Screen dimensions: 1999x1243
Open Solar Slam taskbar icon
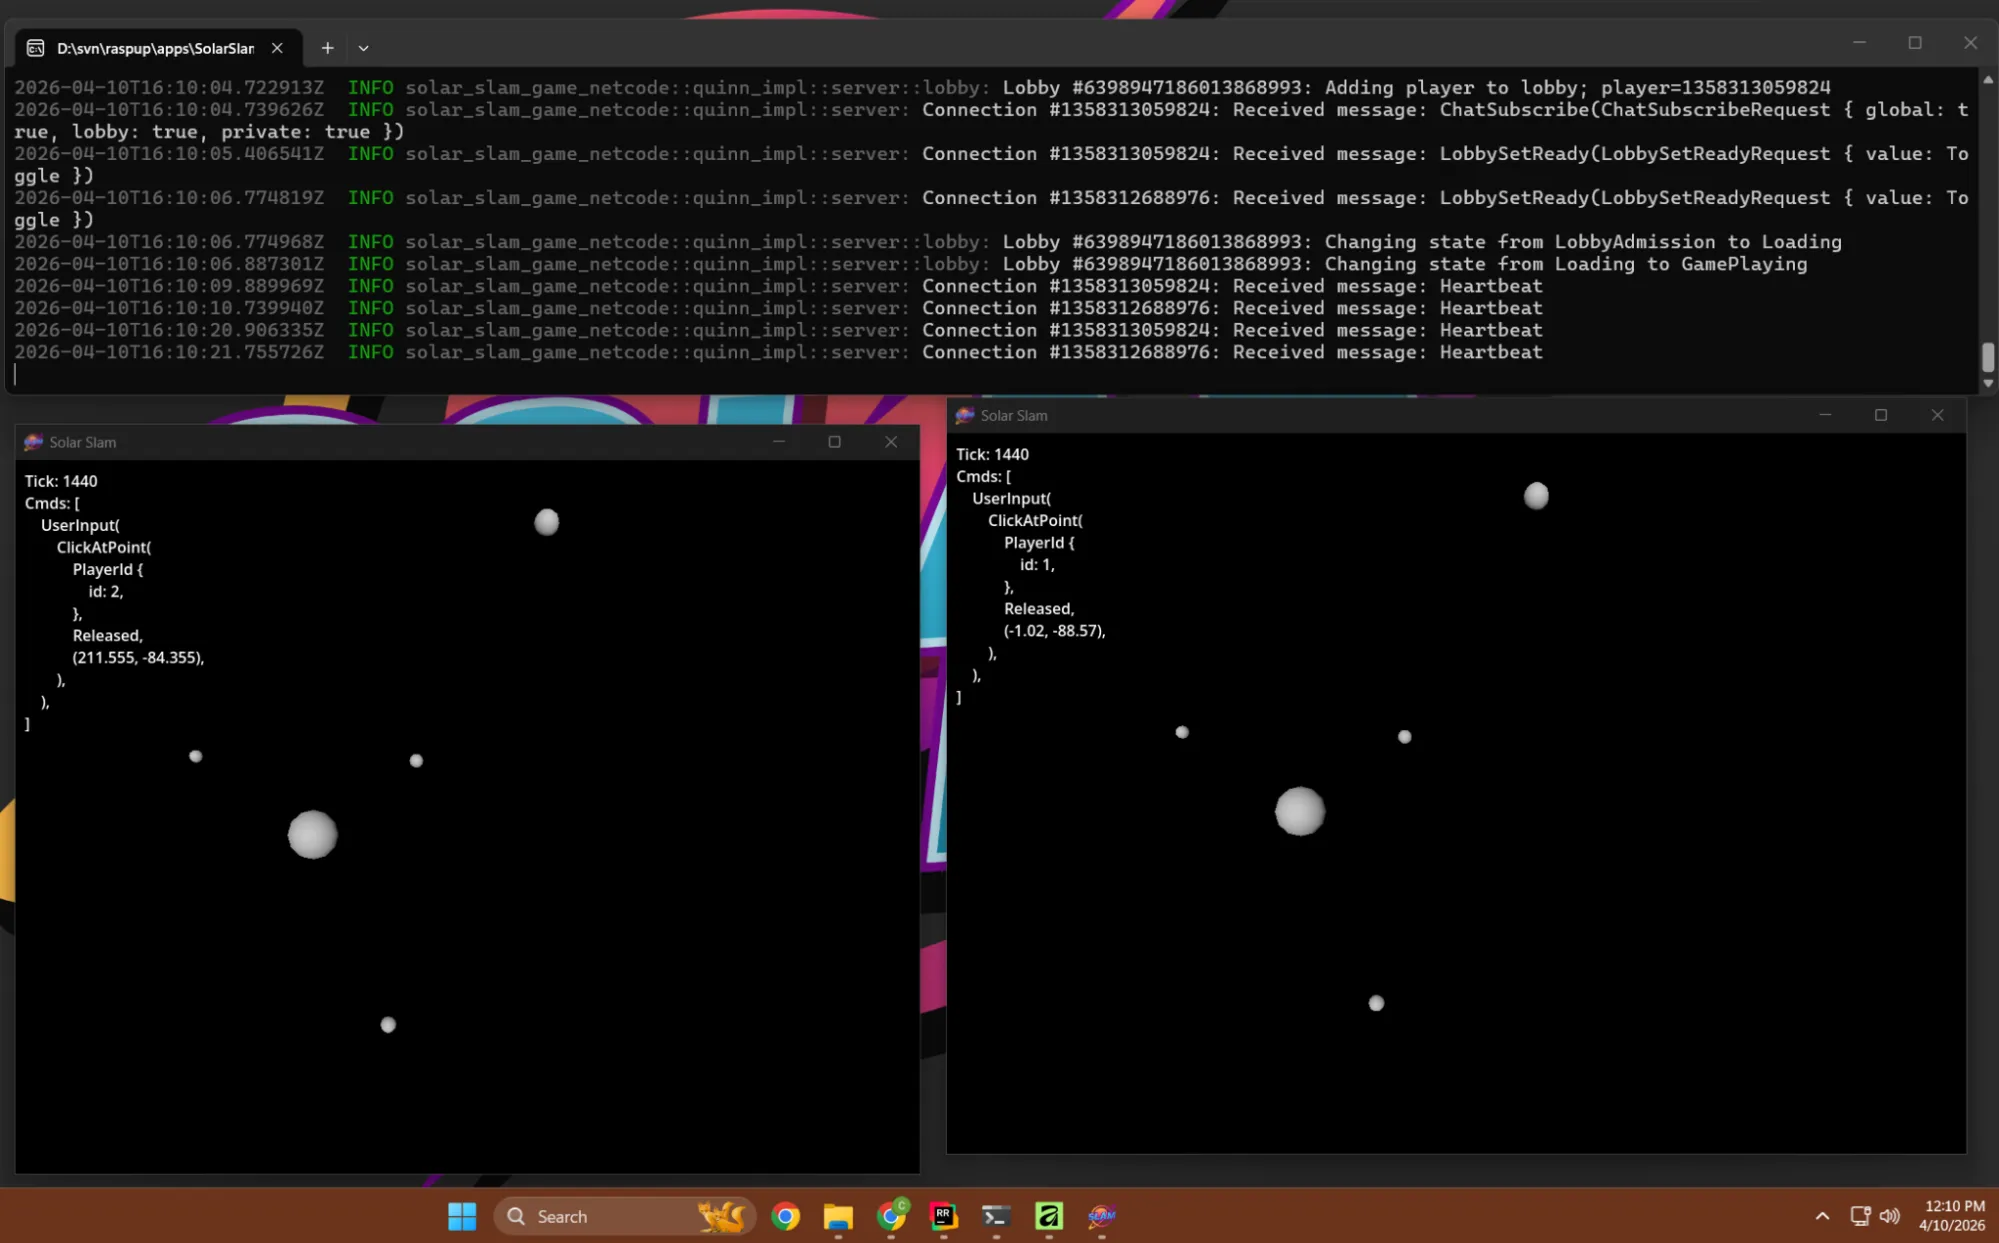1101,1216
